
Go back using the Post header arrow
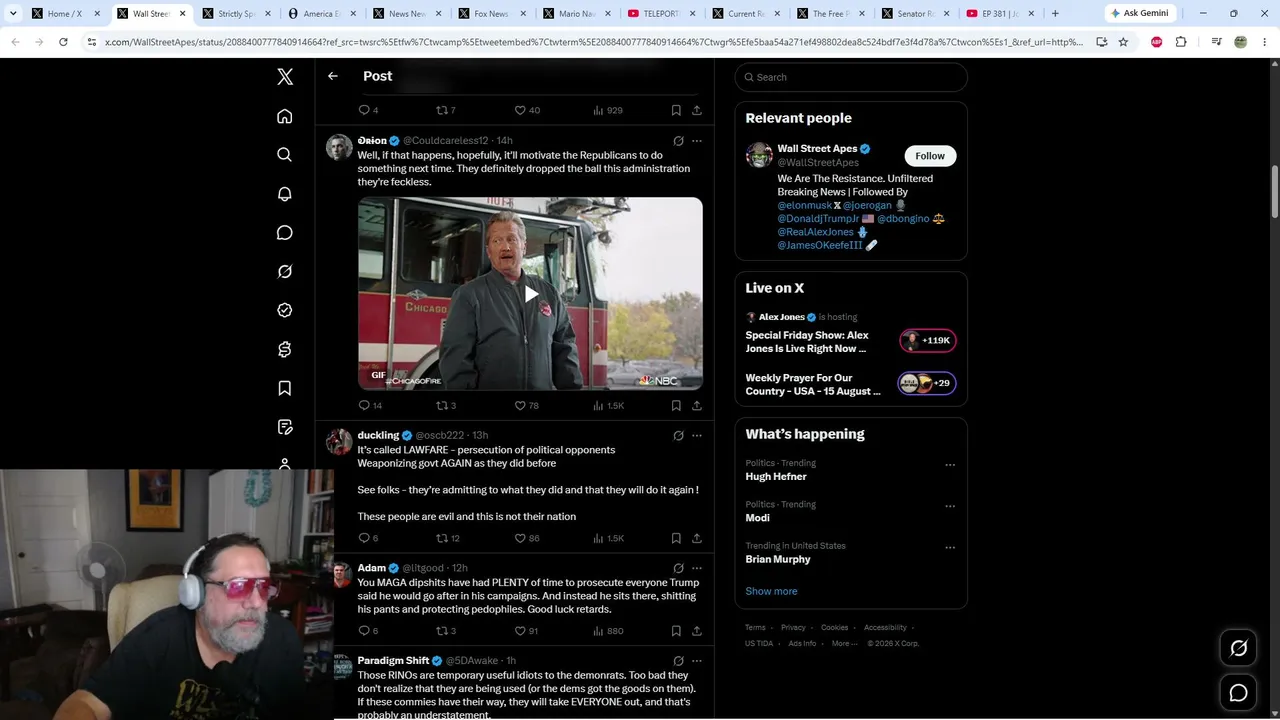pyautogui.click(x=333, y=76)
